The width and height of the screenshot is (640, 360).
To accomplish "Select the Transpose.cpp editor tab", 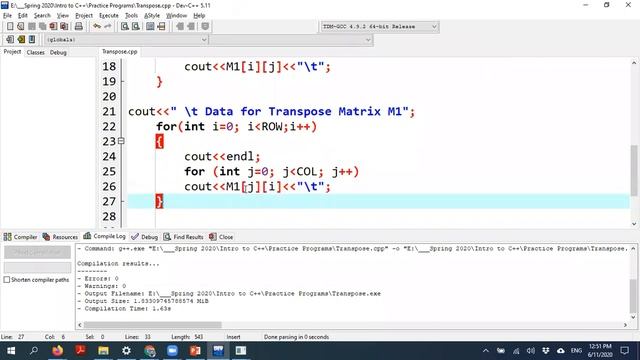I will click(x=119, y=52).
